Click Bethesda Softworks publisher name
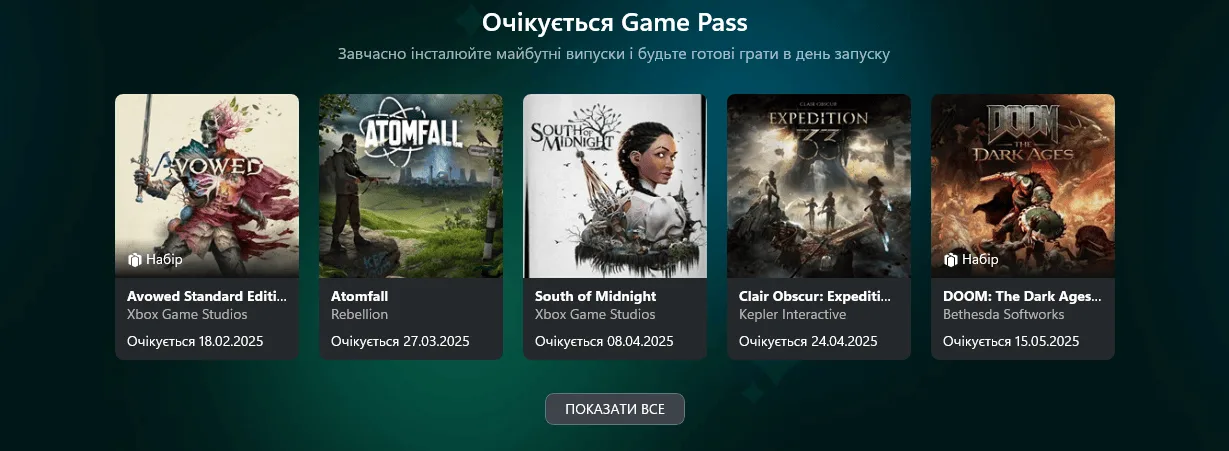Image resolution: width=1229 pixels, height=451 pixels. click(x=1003, y=314)
